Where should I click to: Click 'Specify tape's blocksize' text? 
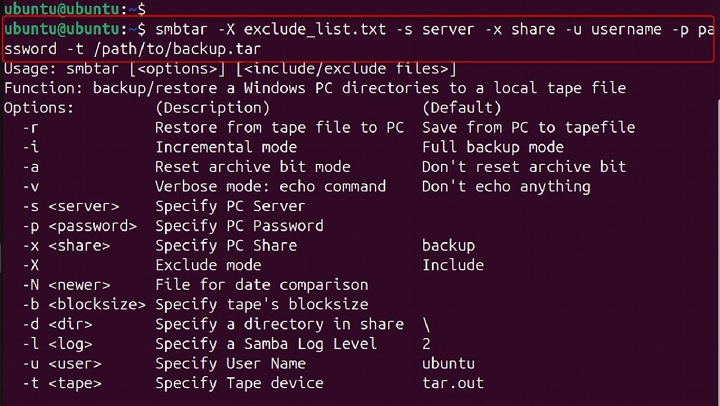(262, 304)
